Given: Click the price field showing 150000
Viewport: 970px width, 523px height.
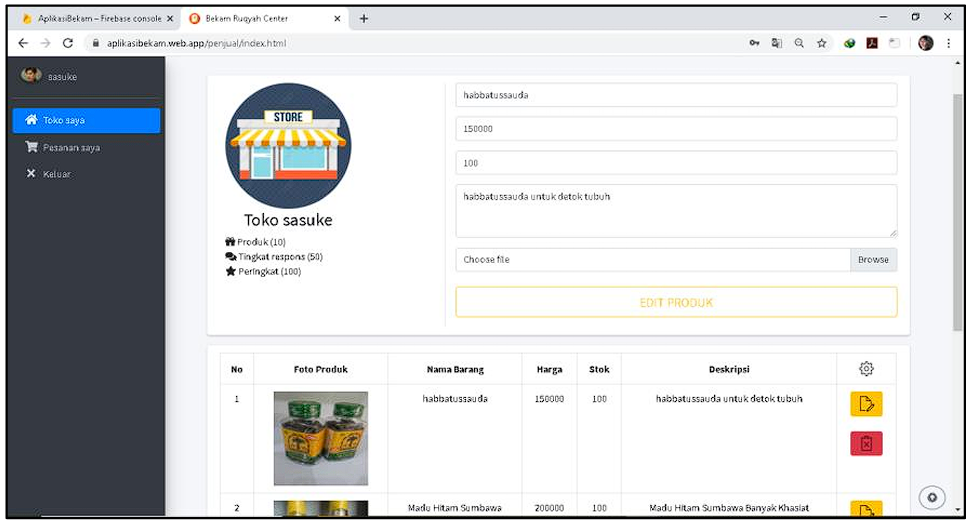Looking at the screenshot, I should coord(675,129).
